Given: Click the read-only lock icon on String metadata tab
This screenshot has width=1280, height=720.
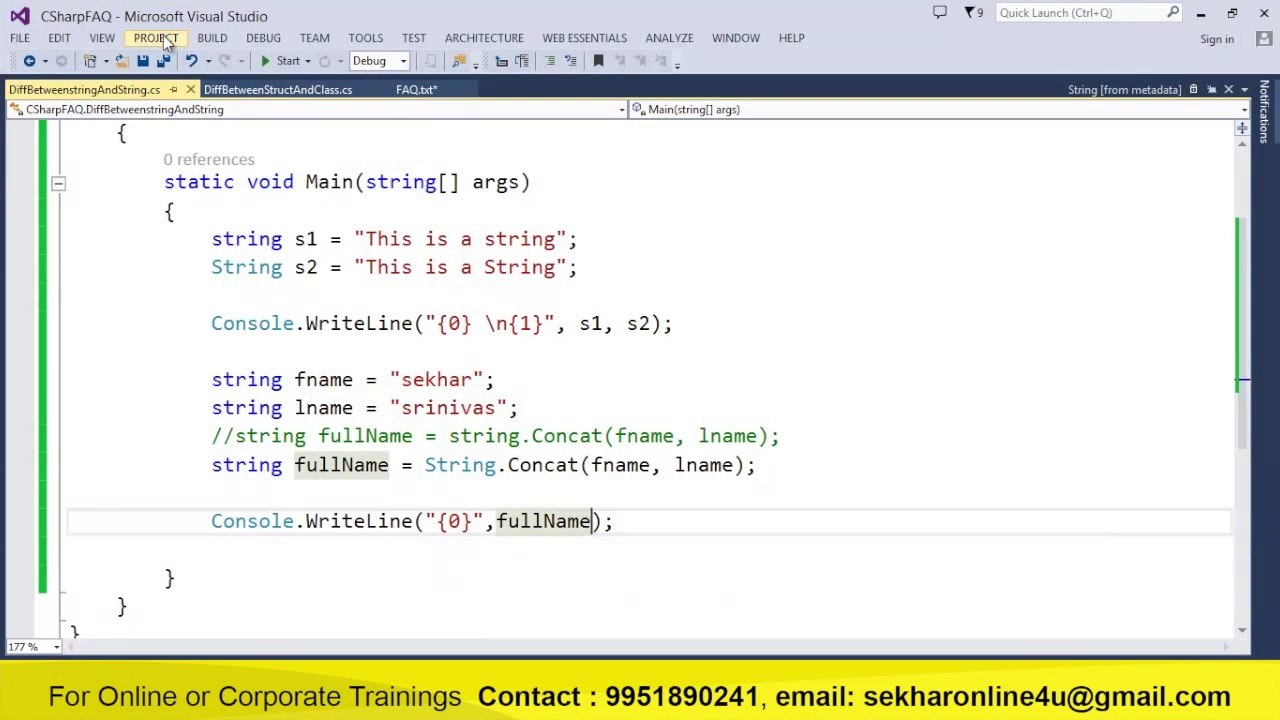Looking at the screenshot, I should pos(1193,90).
